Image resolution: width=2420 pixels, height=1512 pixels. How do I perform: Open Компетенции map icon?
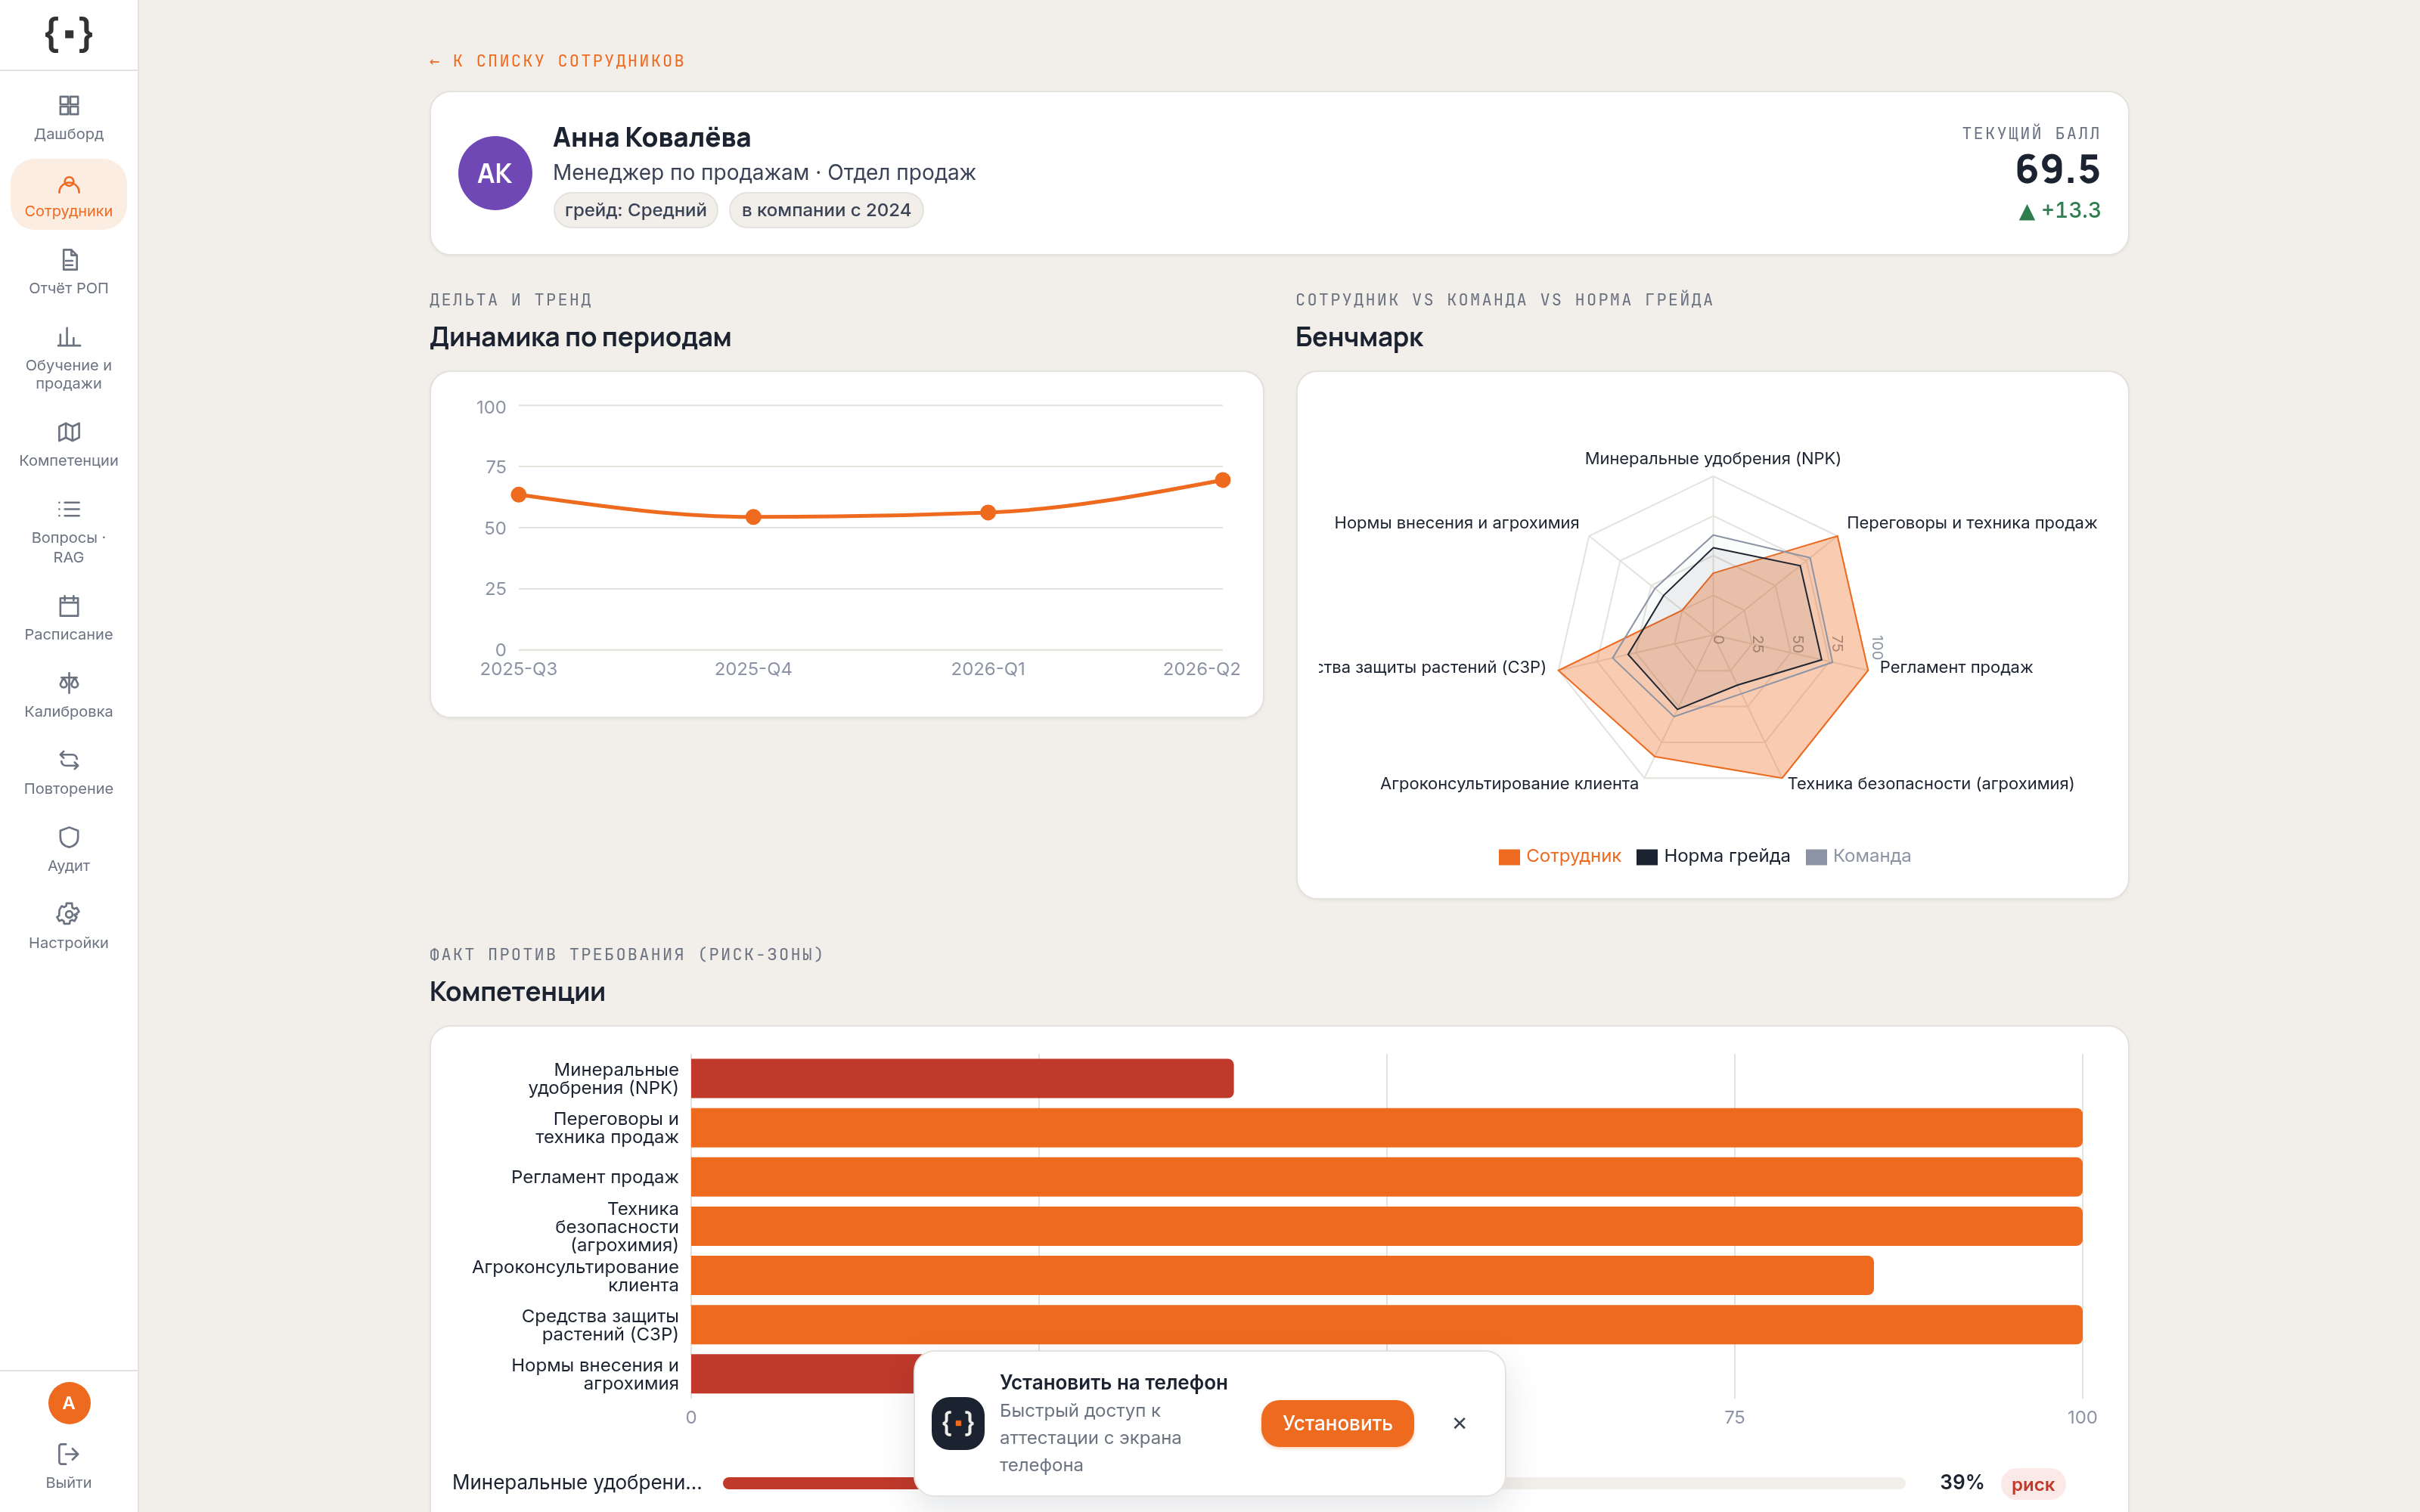click(68, 432)
